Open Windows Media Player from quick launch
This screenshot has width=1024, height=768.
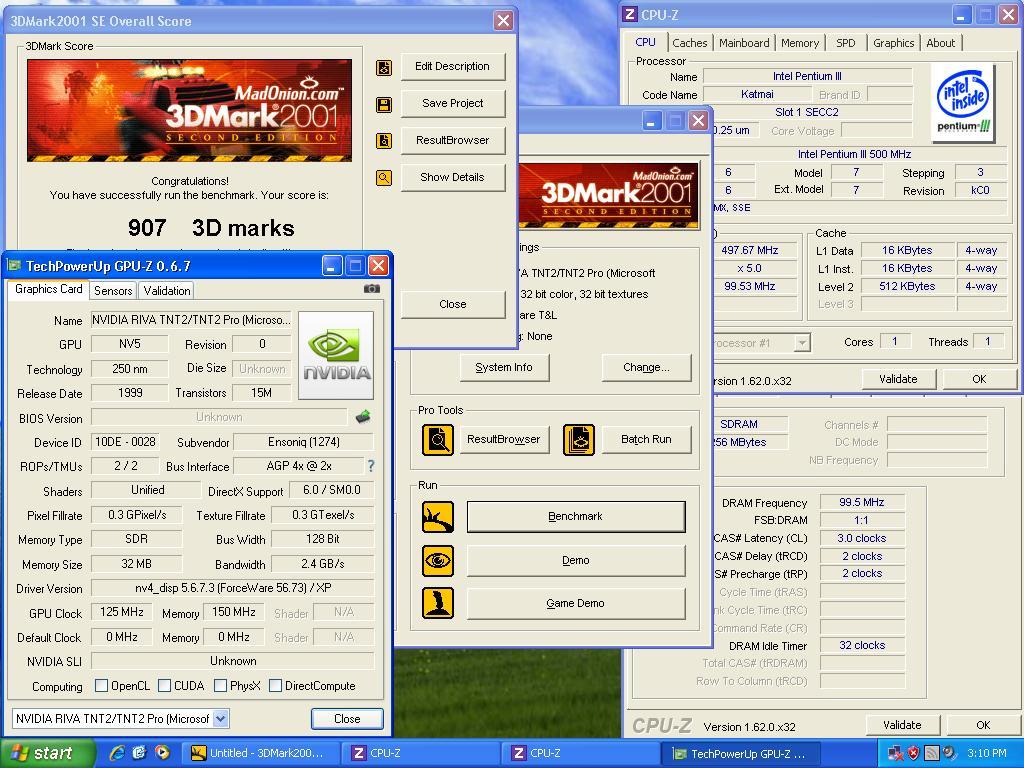[162, 753]
